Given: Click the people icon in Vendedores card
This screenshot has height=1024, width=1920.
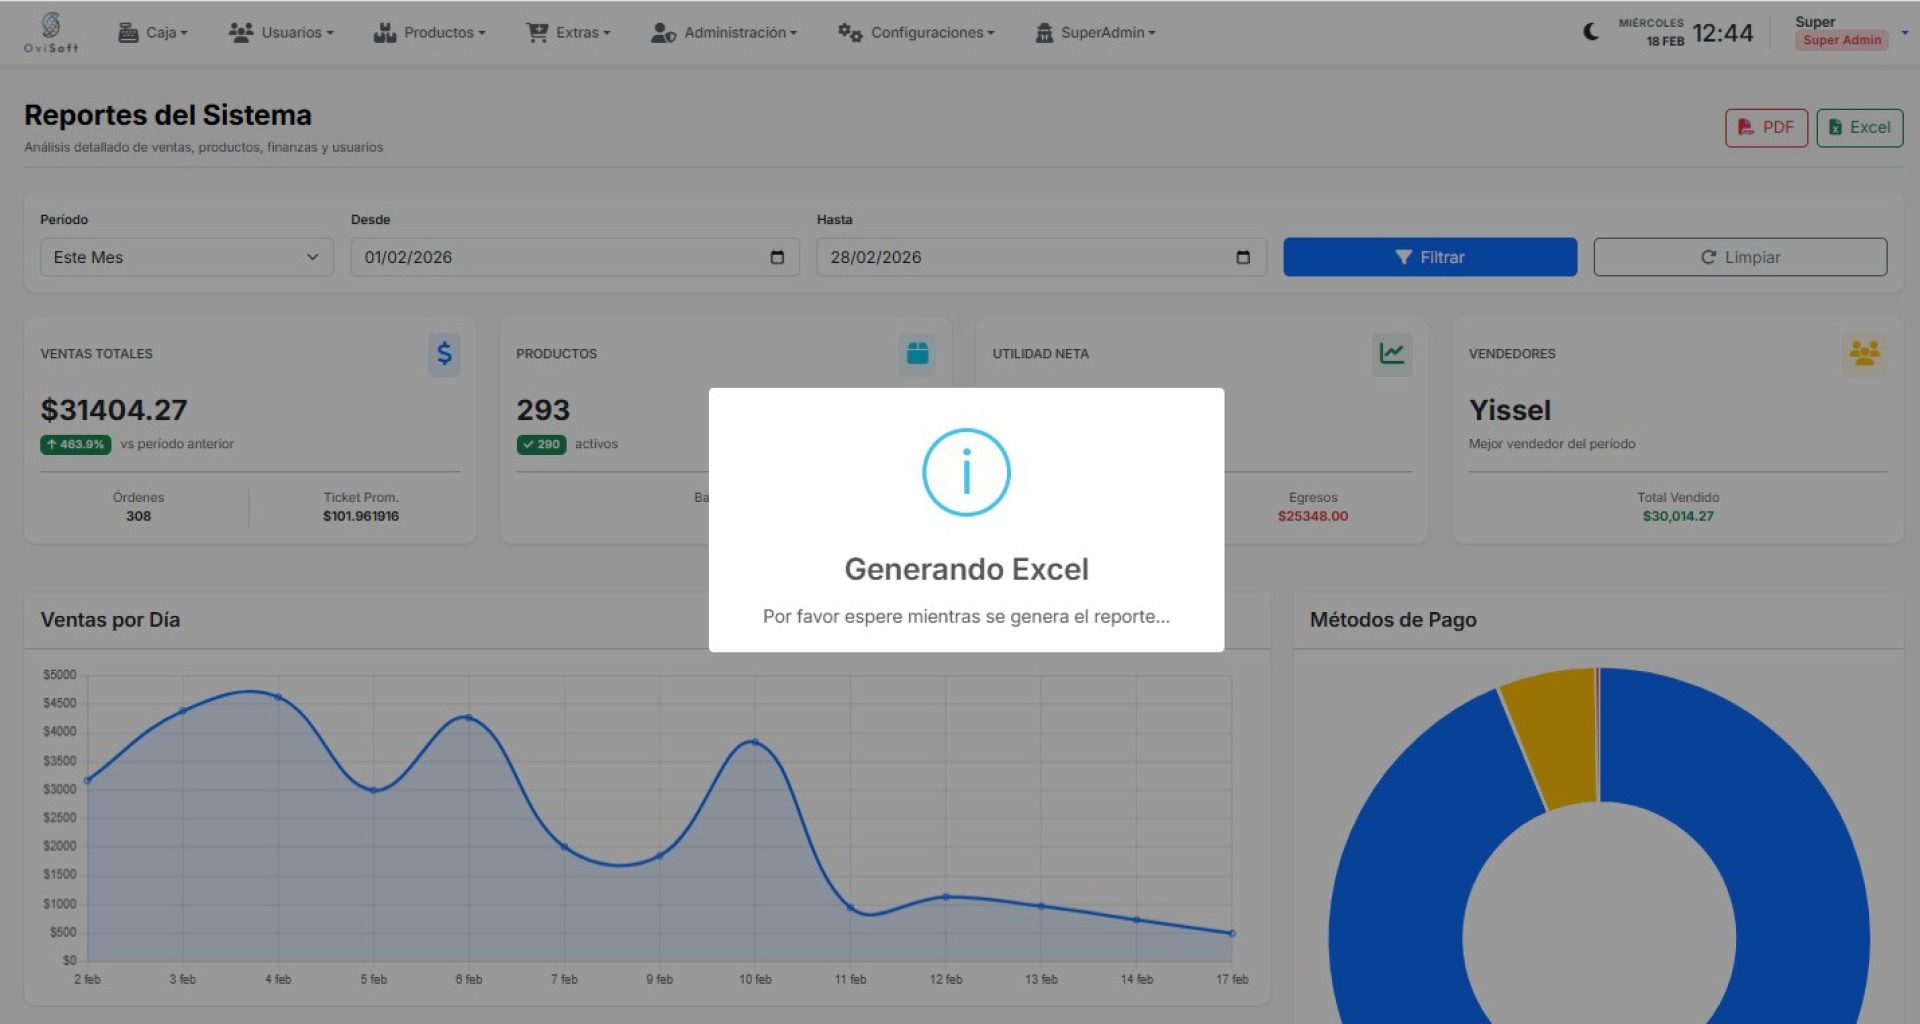Looking at the screenshot, I should [x=1864, y=354].
